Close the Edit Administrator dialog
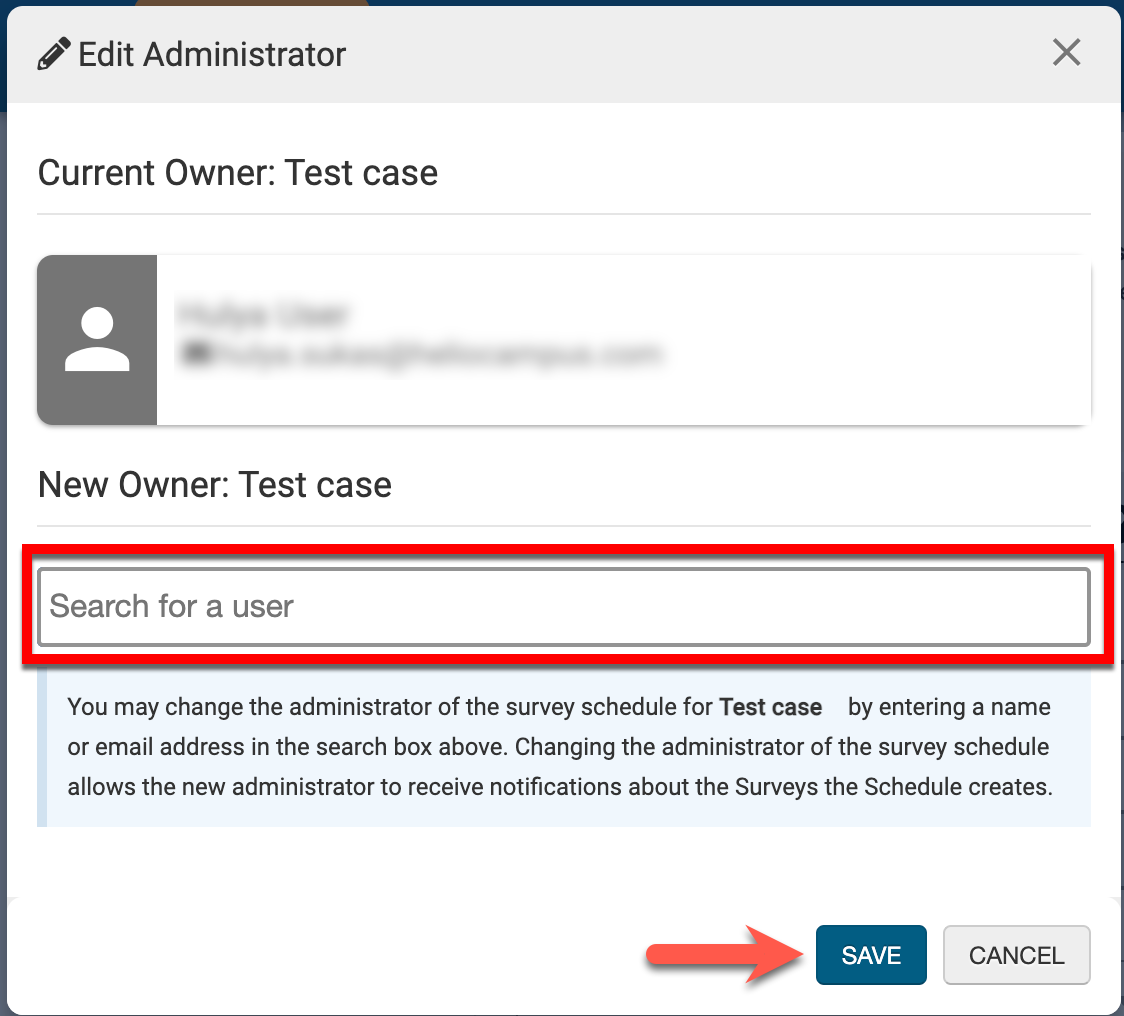 [x=1066, y=53]
